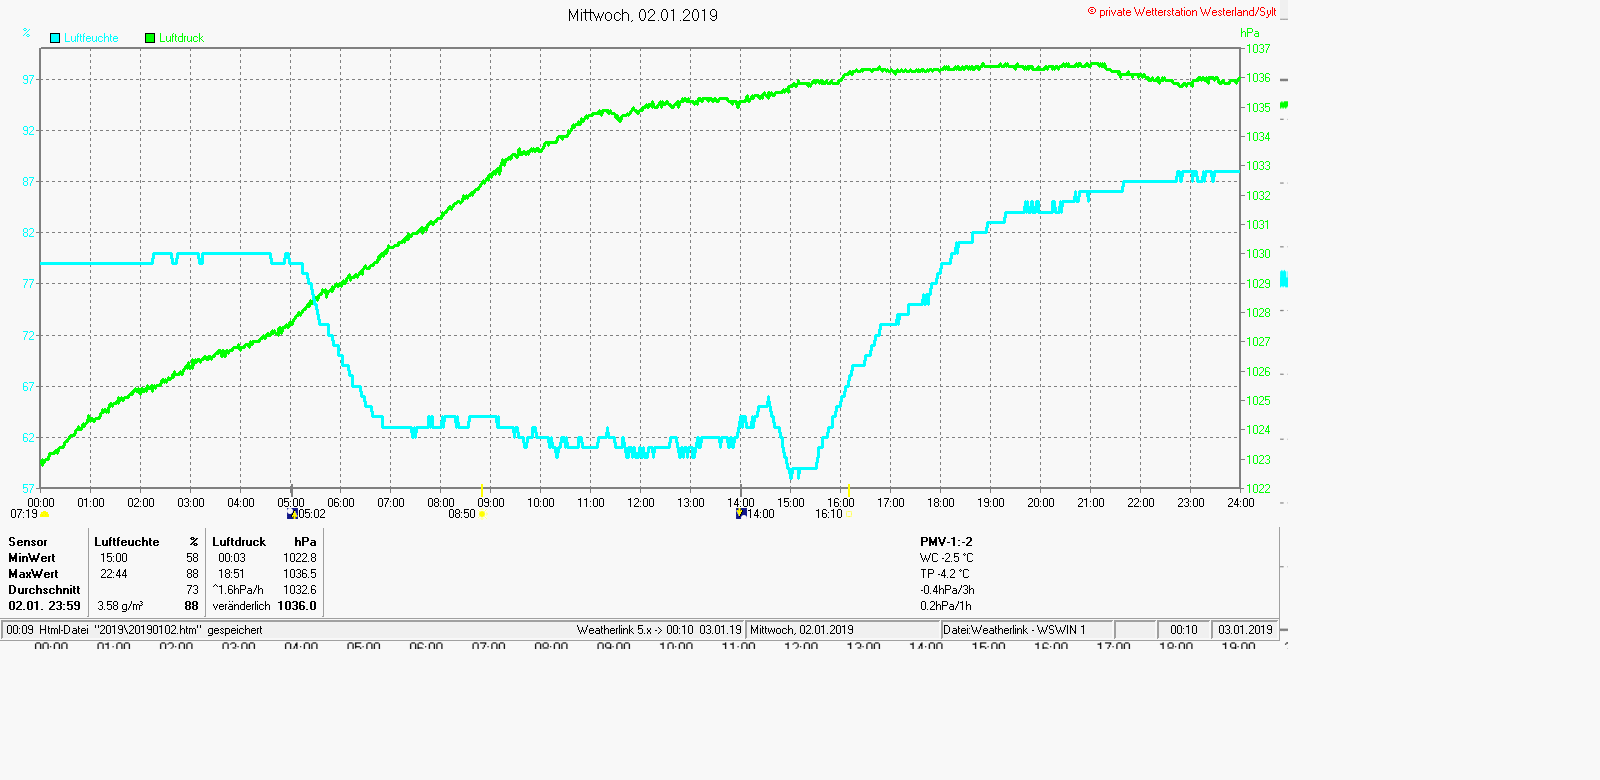Click the absolute humidity "3.58 g/m³" value
1600x780 pixels.
(x=120, y=606)
